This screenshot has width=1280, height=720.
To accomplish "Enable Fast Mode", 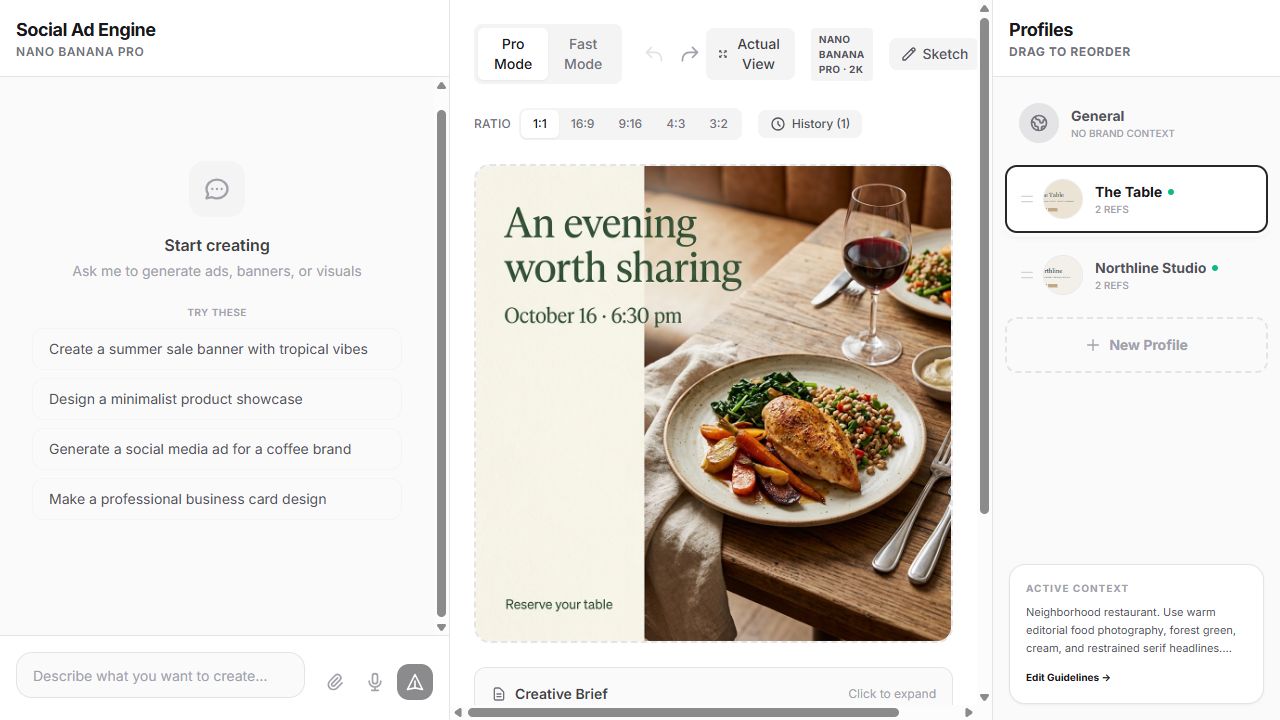I will coord(583,54).
